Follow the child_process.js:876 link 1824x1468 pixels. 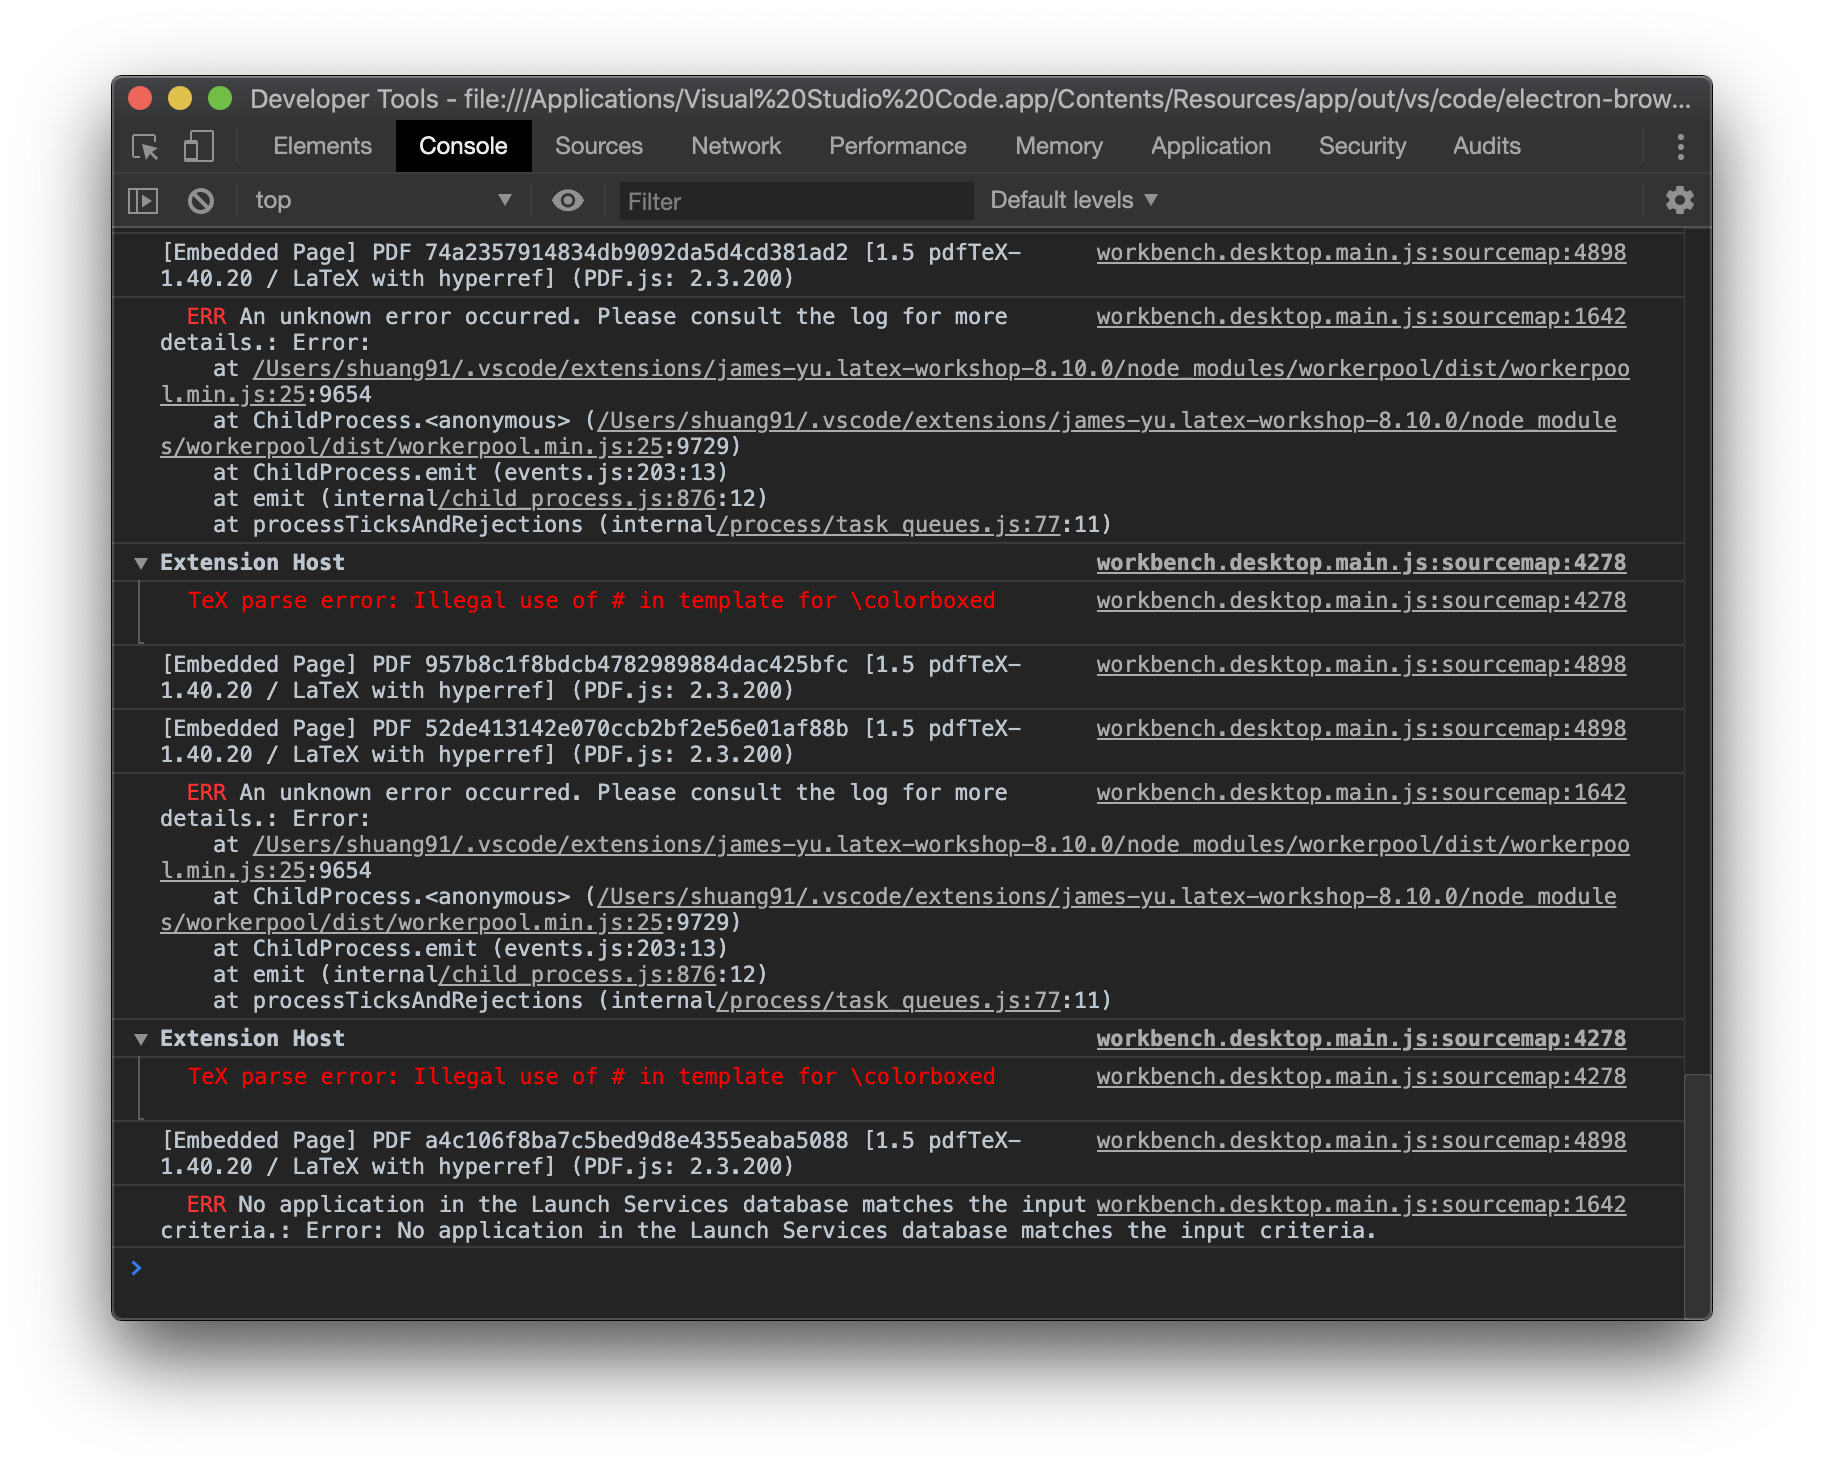pyautogui.click(x=580, y=498)
